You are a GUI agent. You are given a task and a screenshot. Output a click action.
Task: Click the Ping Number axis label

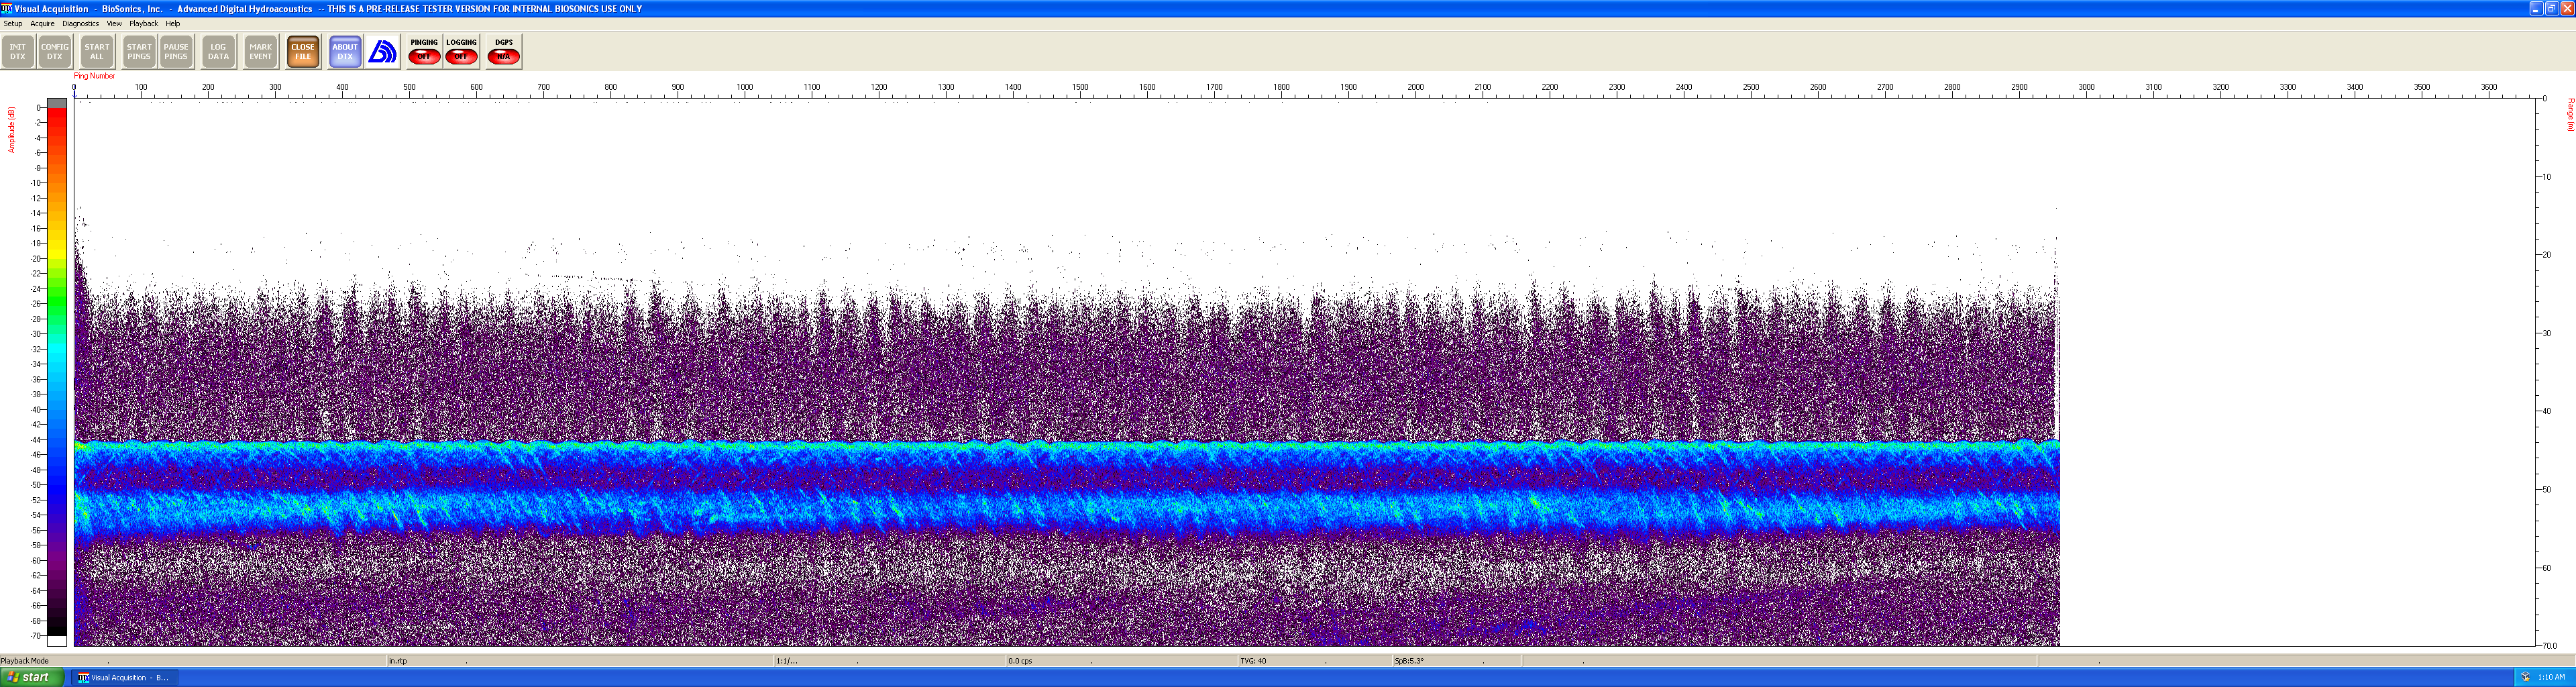click(x=94, y=76)
